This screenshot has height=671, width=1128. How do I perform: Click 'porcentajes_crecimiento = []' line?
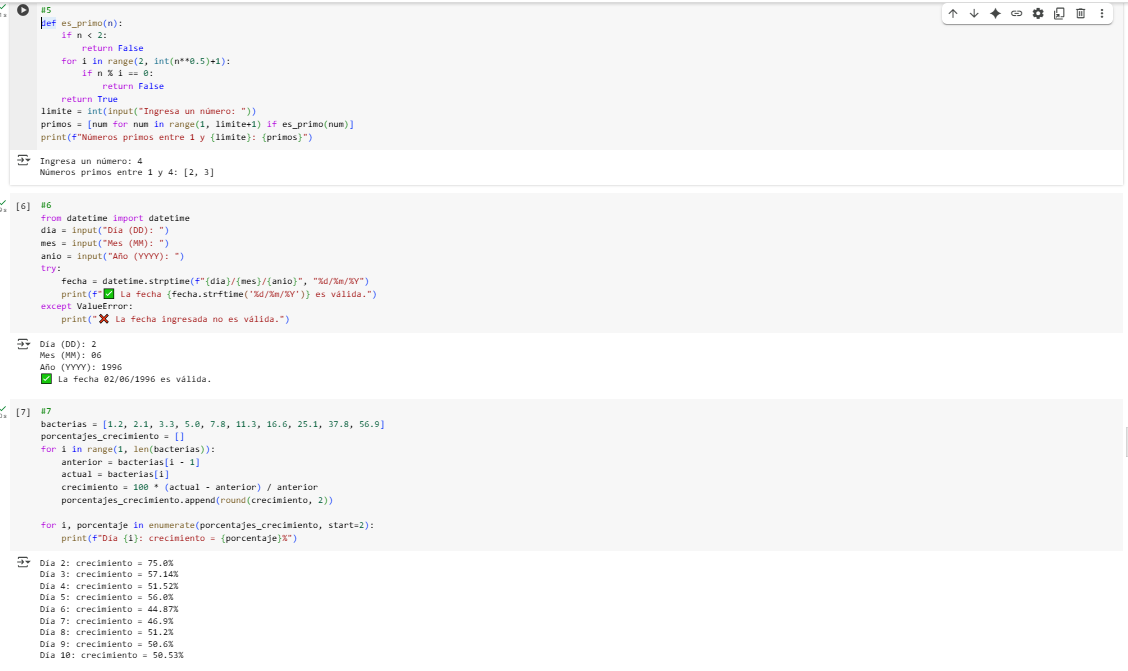(x=112, y=437)
